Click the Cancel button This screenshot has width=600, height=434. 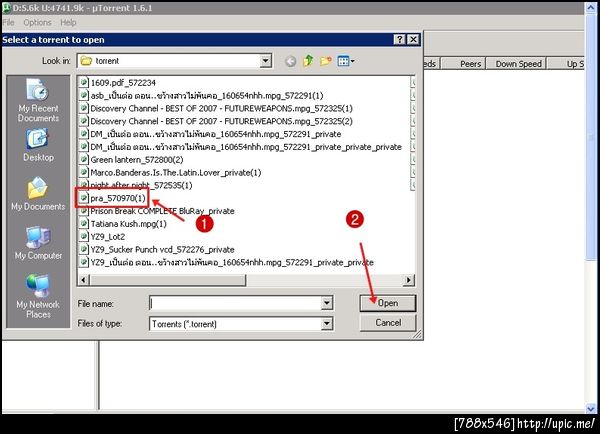coord(388,323)
